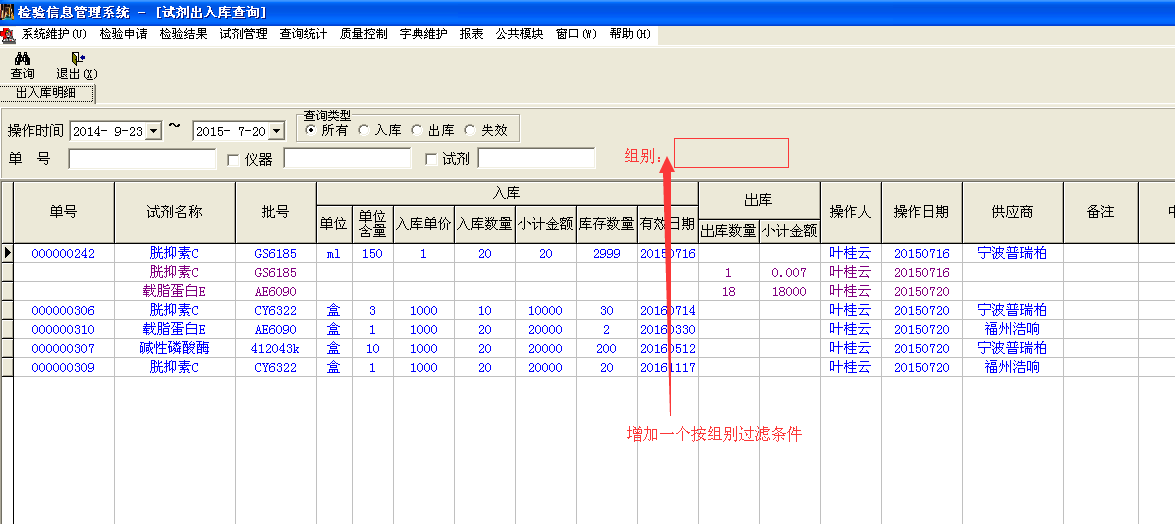Click the 入库单价 column header

[x=423, y=223]
